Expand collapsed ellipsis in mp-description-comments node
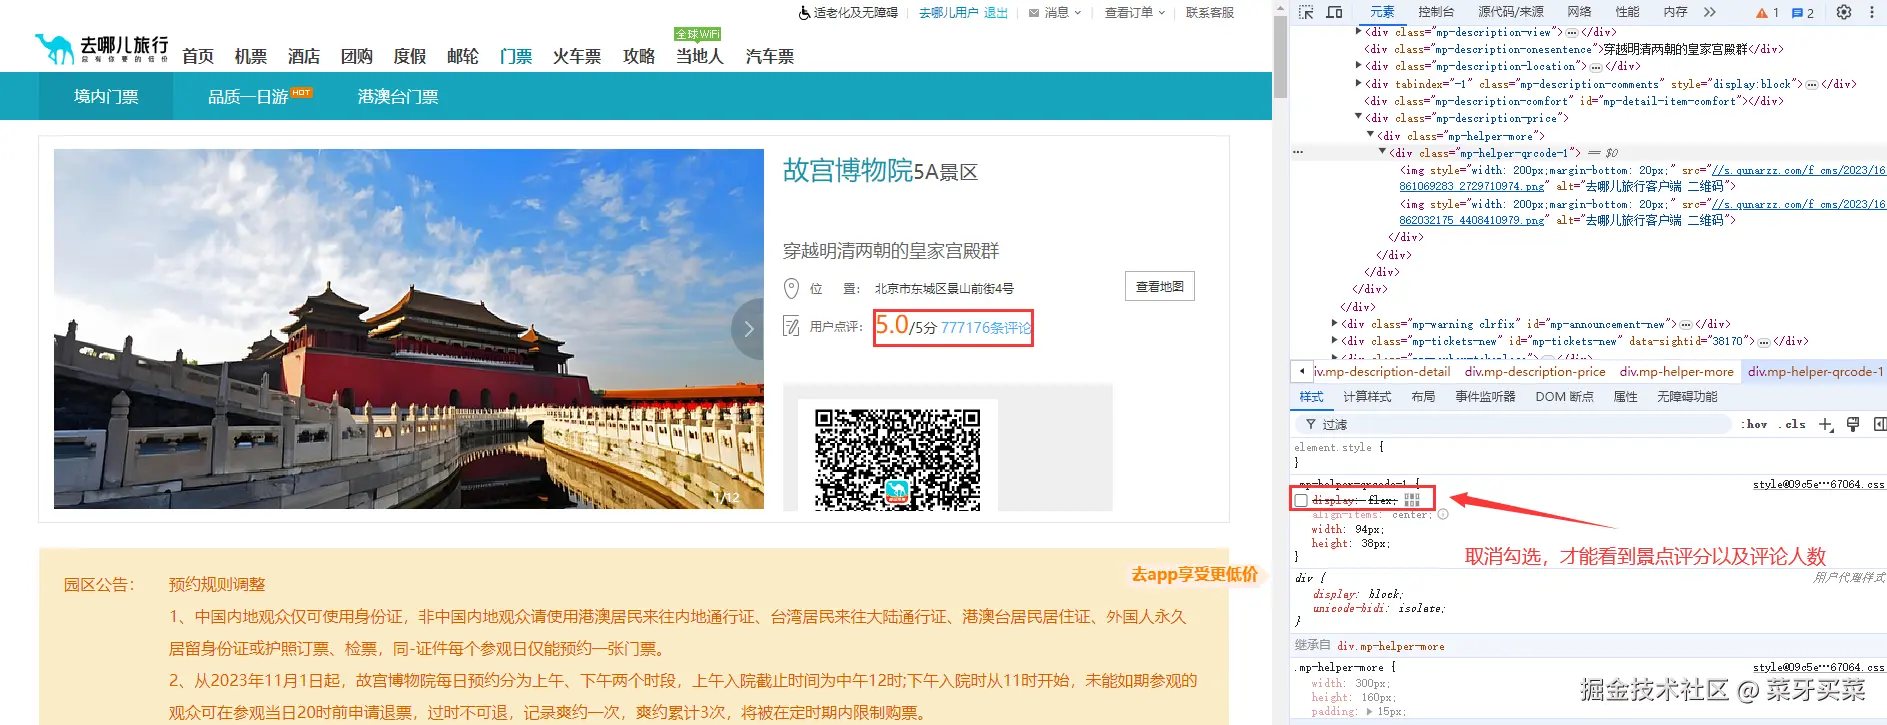The height and width of the screenshot is (725, 1887). (1812, 84)
